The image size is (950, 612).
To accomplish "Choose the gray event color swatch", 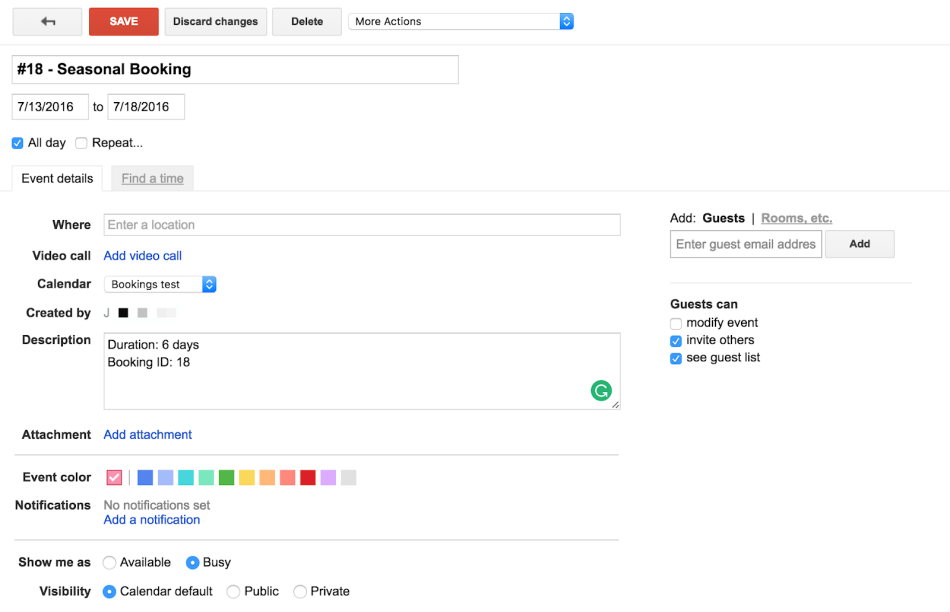I will tap(348, 477).
